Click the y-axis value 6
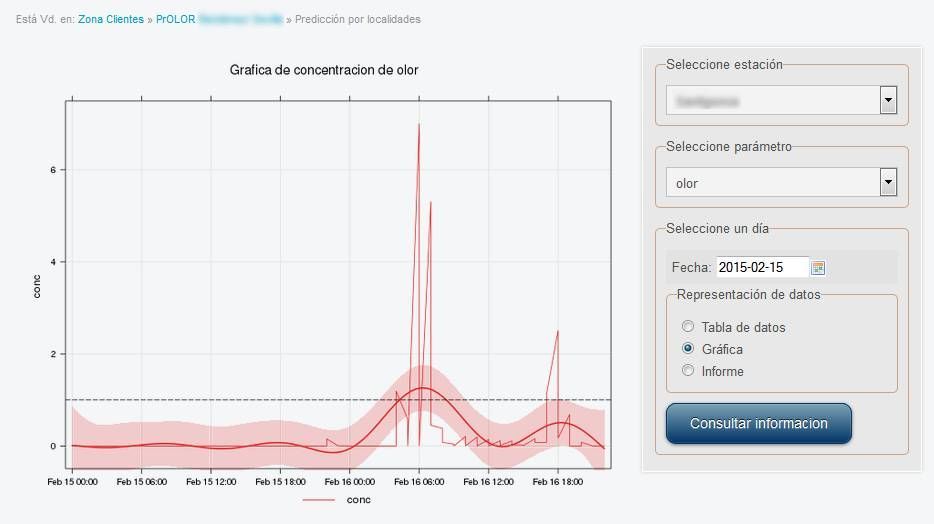Screen dimensions: 934x524 [x=53, y=170]
